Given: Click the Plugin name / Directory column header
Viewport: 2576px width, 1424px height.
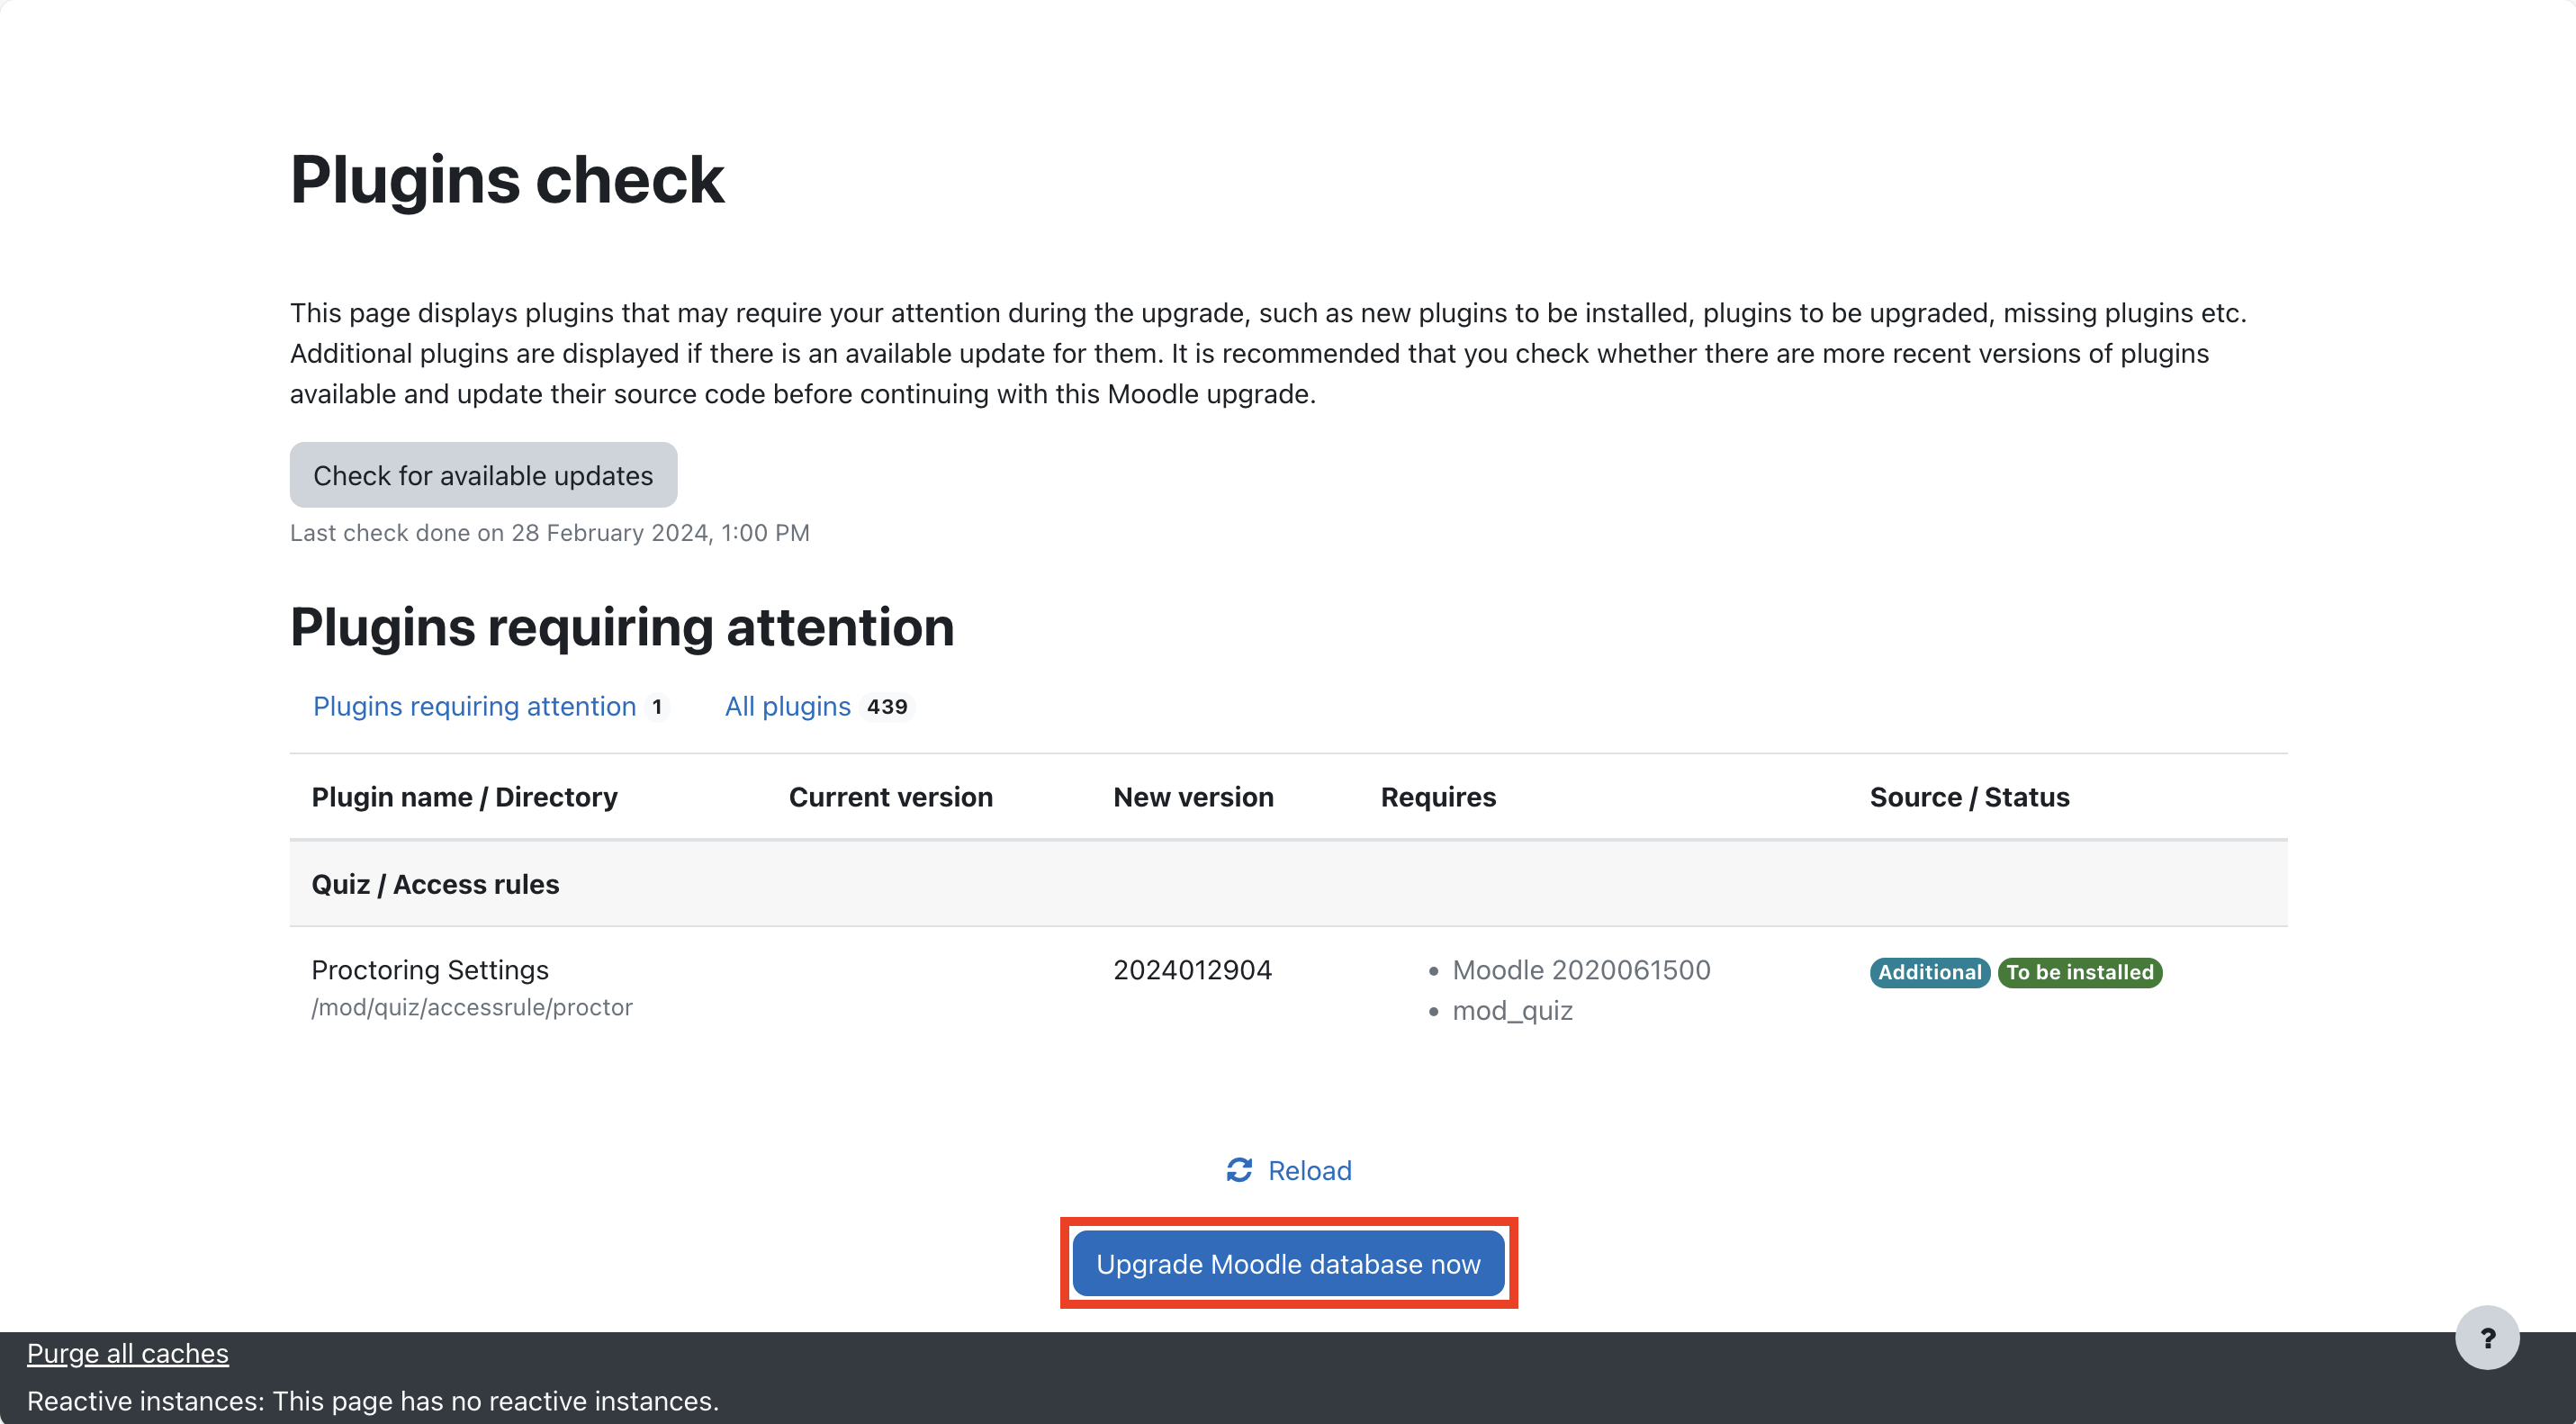Looking at the screenshot, I should pos(464,797).
